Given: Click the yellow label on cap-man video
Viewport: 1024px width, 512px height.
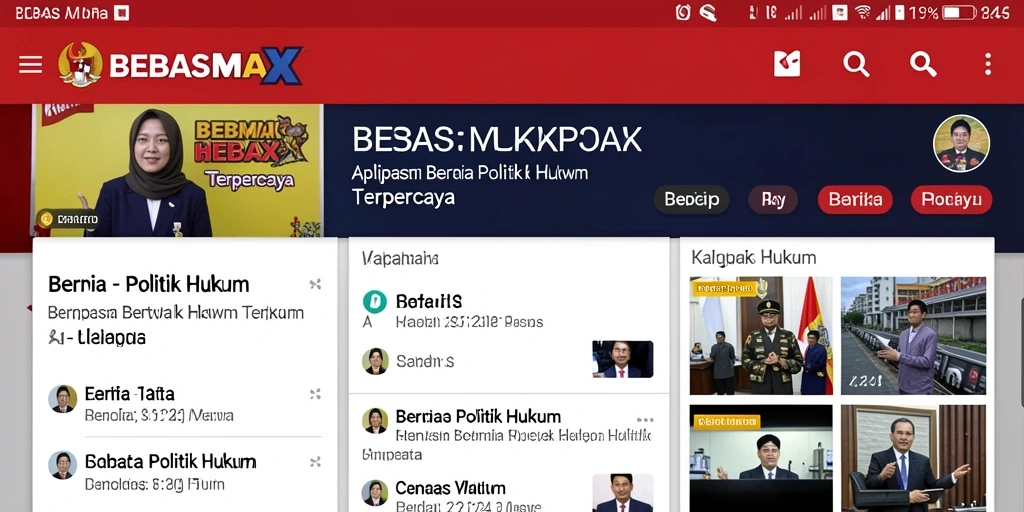Looking at the screenshot, I should click(726, 422).
